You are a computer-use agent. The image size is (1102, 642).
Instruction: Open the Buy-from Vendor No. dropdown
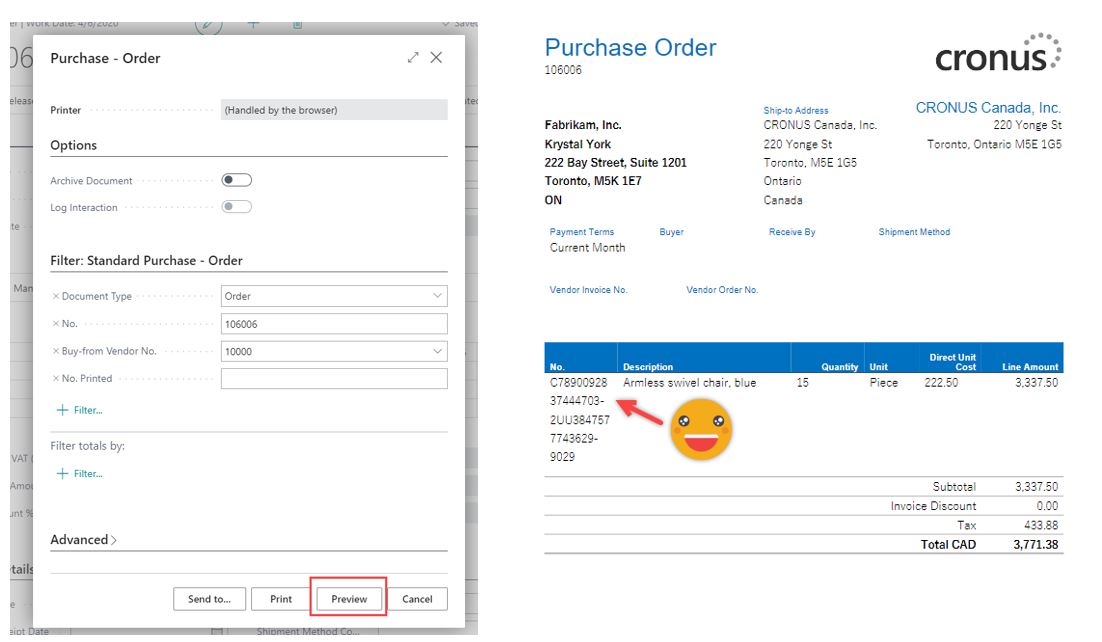click(437, 352)
